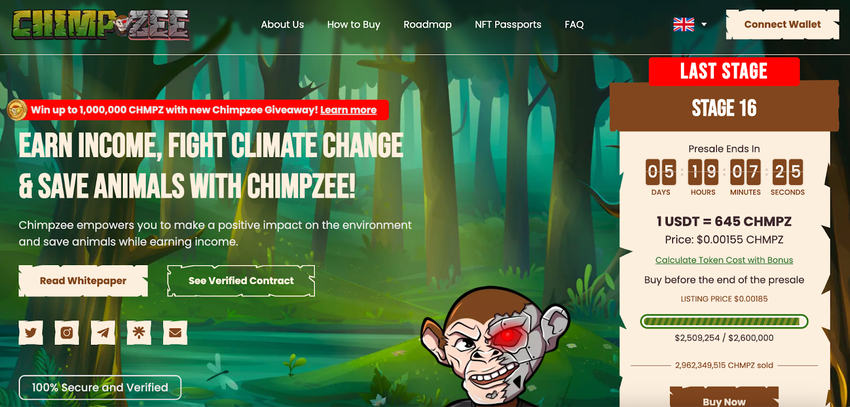Image resolution: width=850 pixels, height=407 pixels.
Task: Open the Instagram social icon
Action: 67,333
